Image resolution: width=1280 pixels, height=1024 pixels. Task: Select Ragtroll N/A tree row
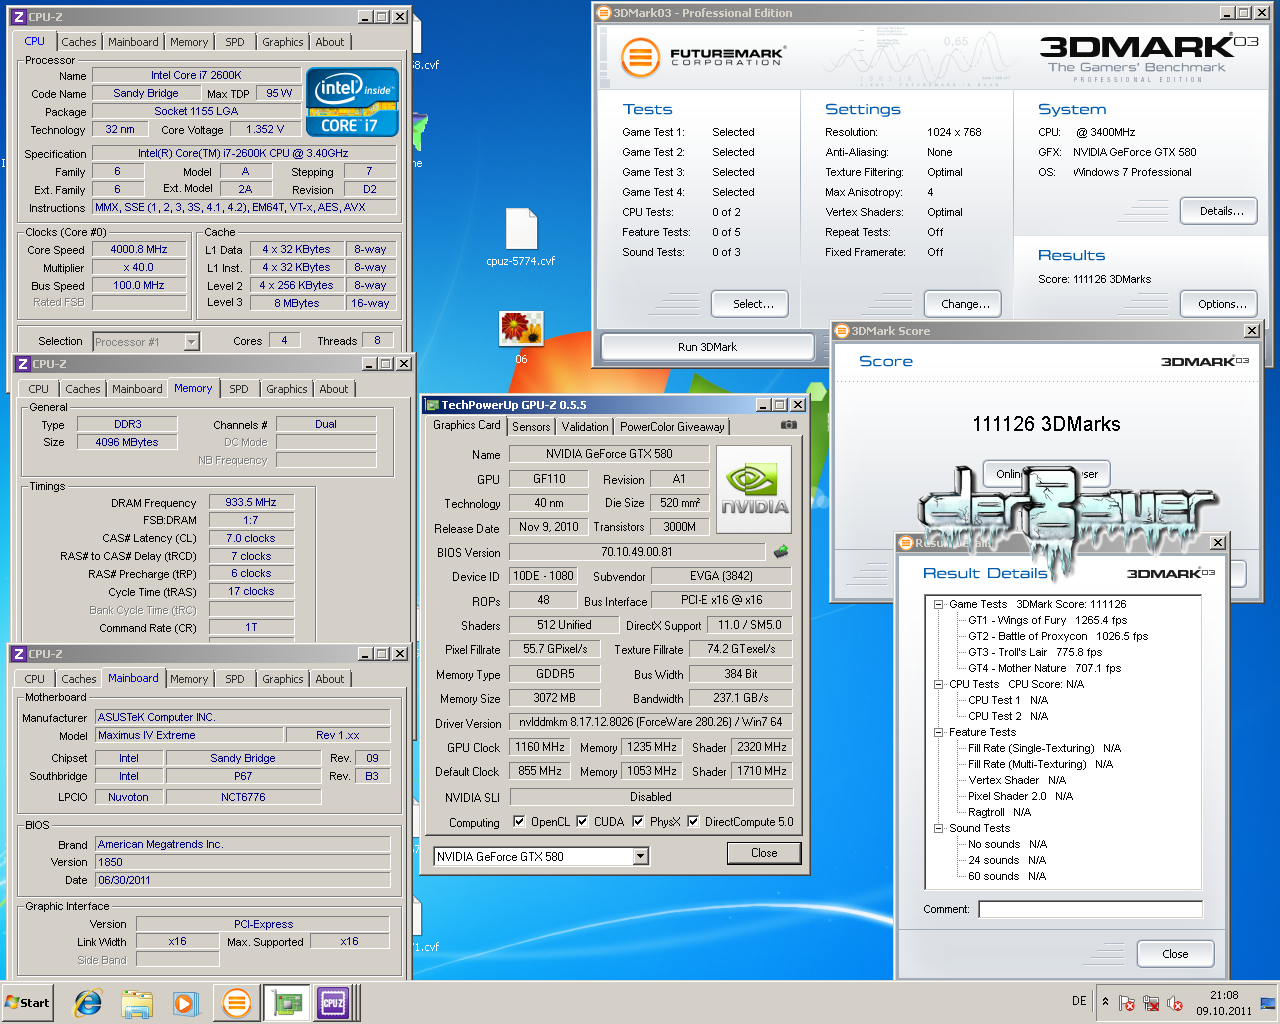(x=999, y=812)
